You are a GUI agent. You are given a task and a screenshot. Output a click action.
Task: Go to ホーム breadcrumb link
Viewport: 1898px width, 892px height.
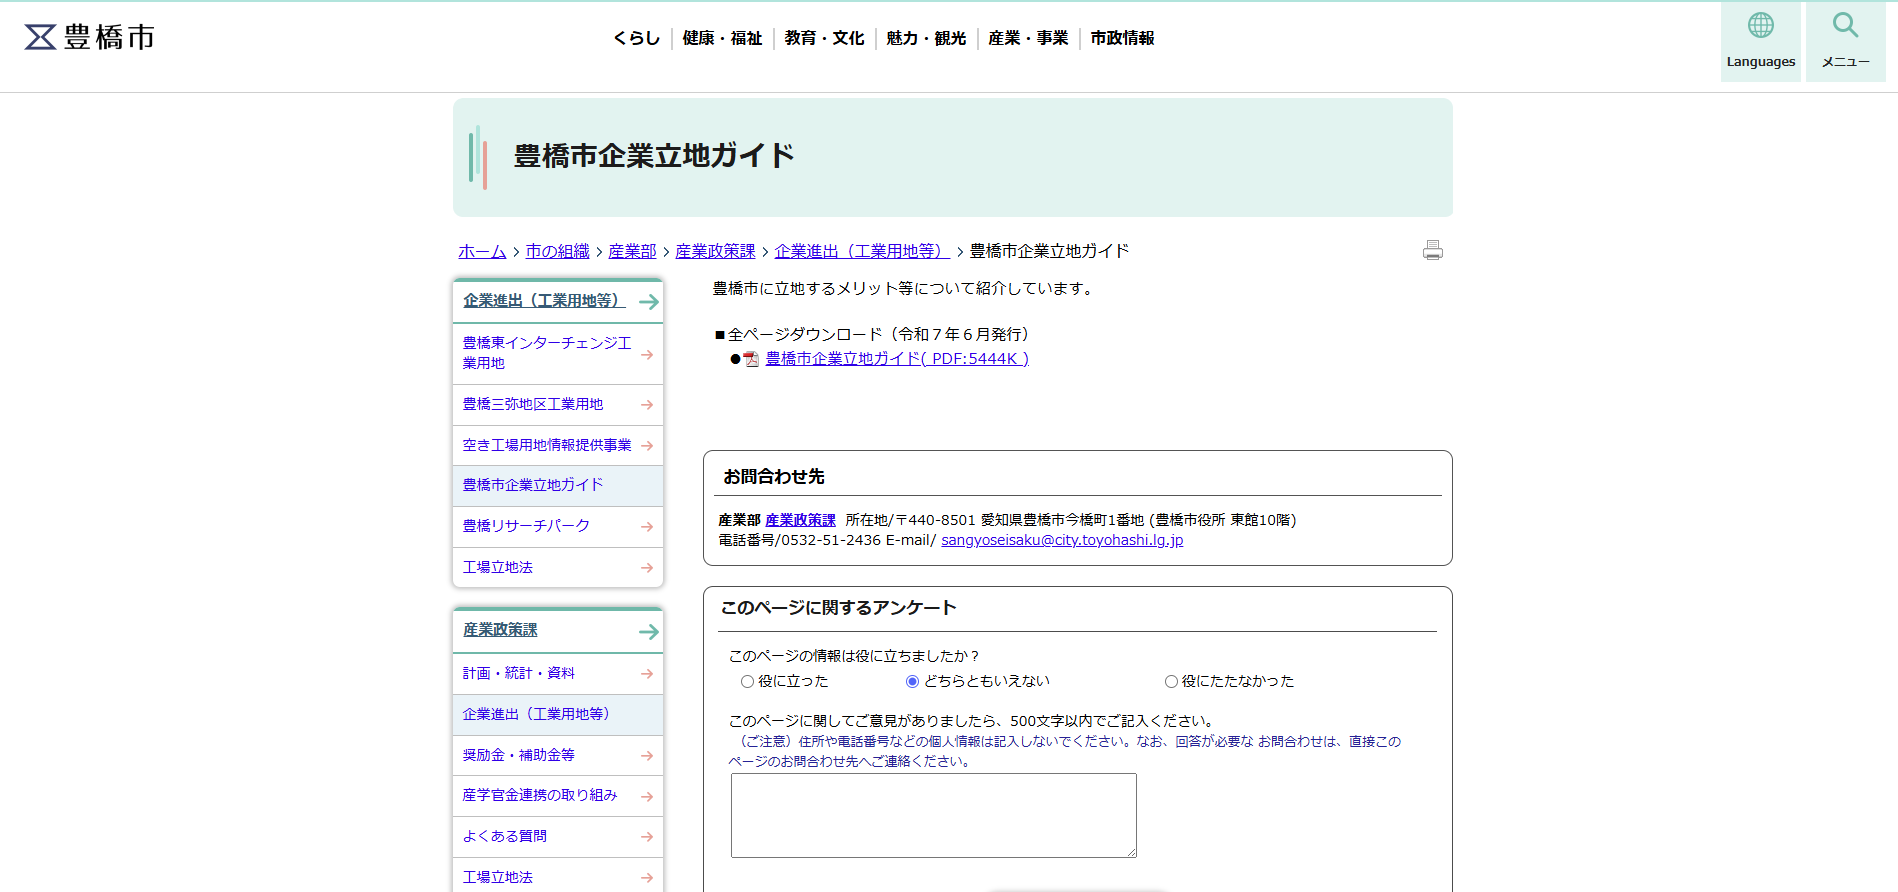point(482,251)
